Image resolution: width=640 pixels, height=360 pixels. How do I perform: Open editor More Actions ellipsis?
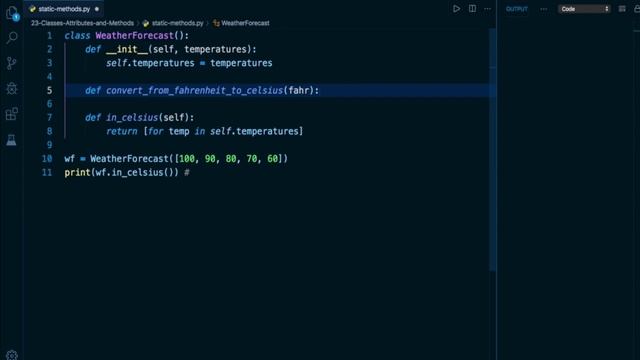pos(488,9)
